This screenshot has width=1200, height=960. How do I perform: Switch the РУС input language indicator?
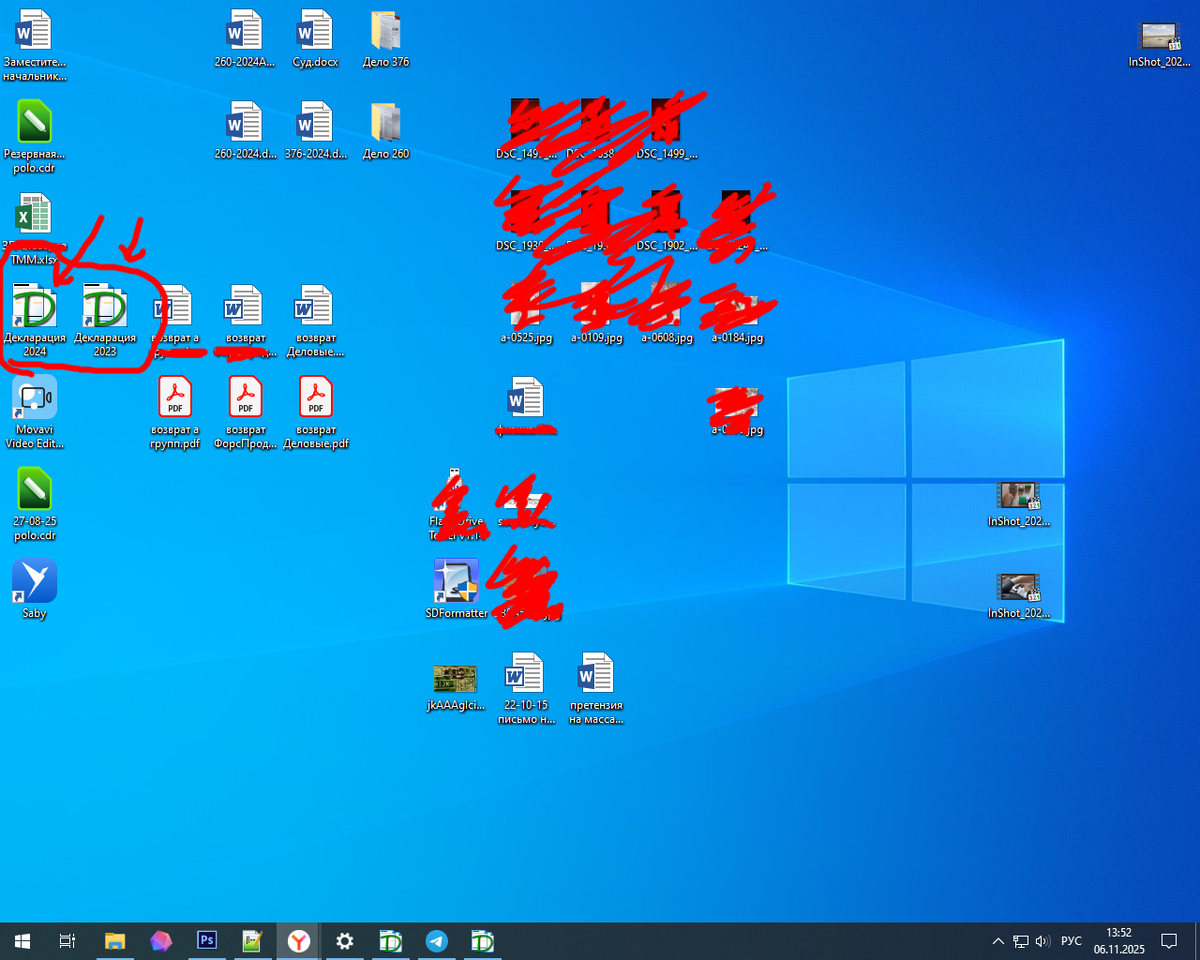pos(1071,941)
